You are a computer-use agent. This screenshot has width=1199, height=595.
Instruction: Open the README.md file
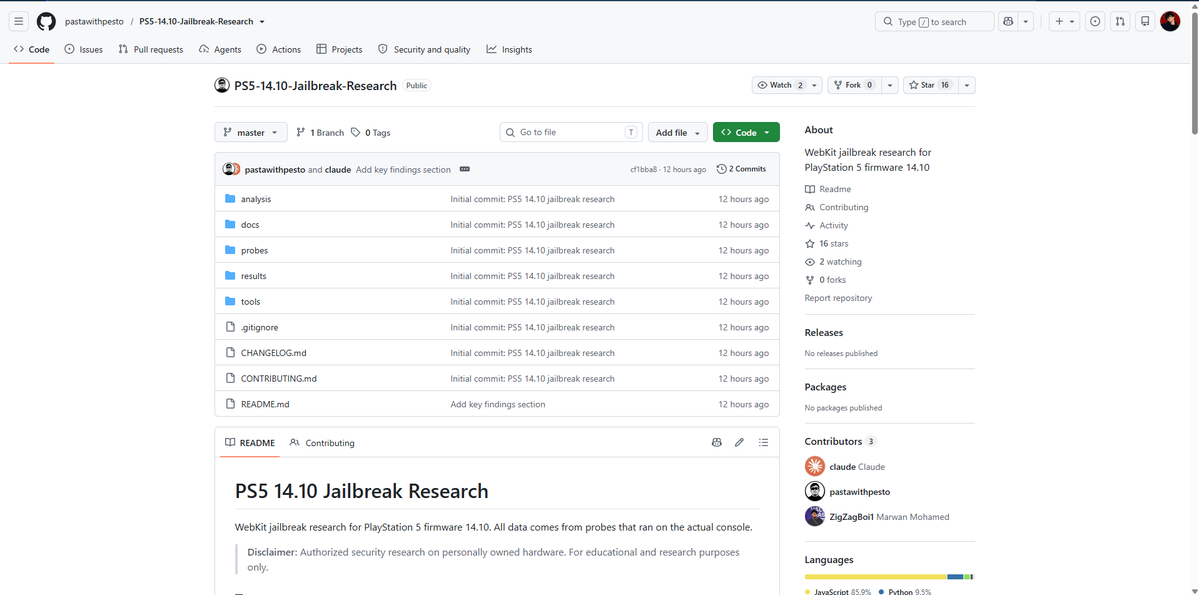(x=265, y=405)
